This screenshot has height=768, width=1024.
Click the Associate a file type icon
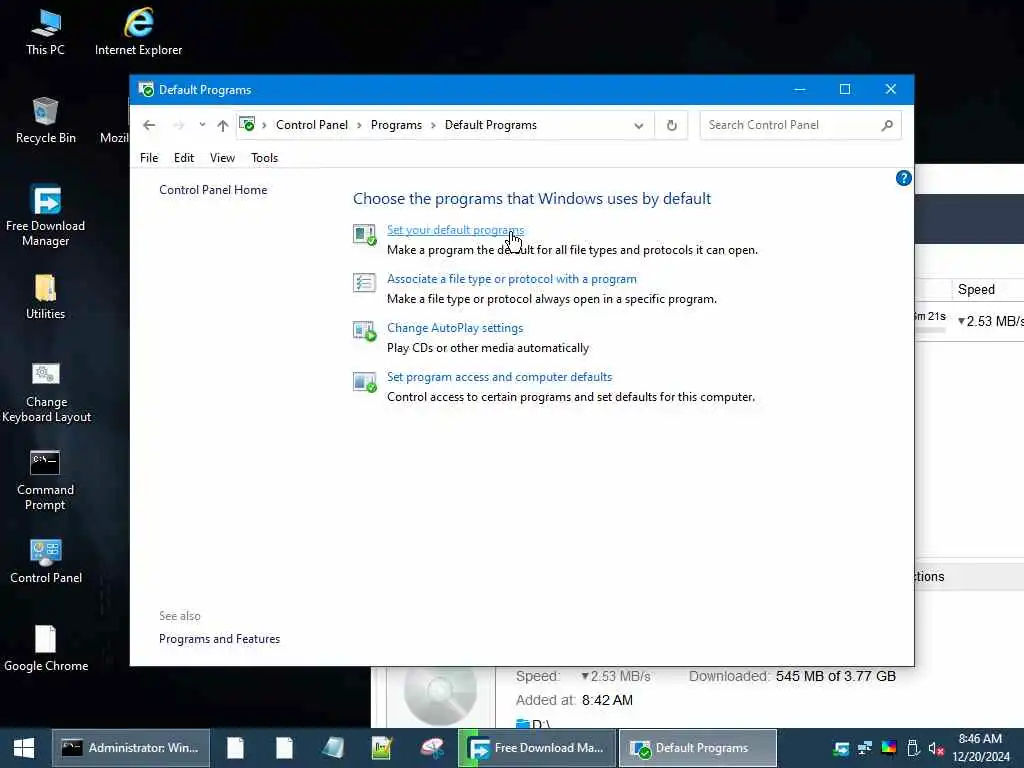pyautogui.click(x=364, y=283)
